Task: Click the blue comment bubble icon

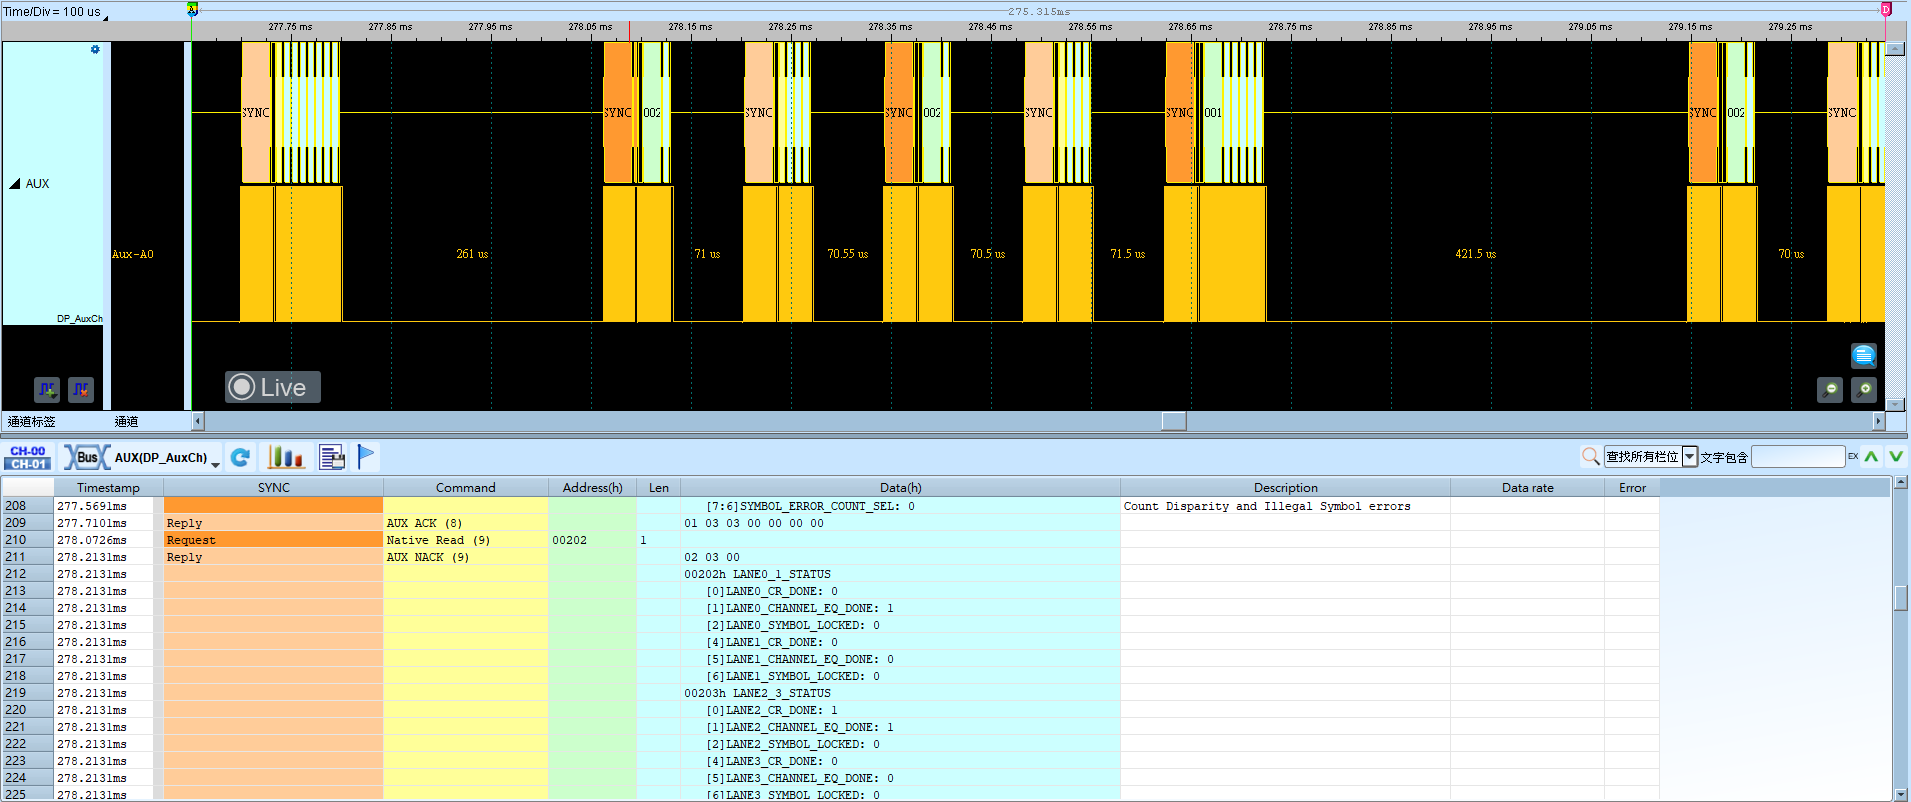Action: point(1863,355)
